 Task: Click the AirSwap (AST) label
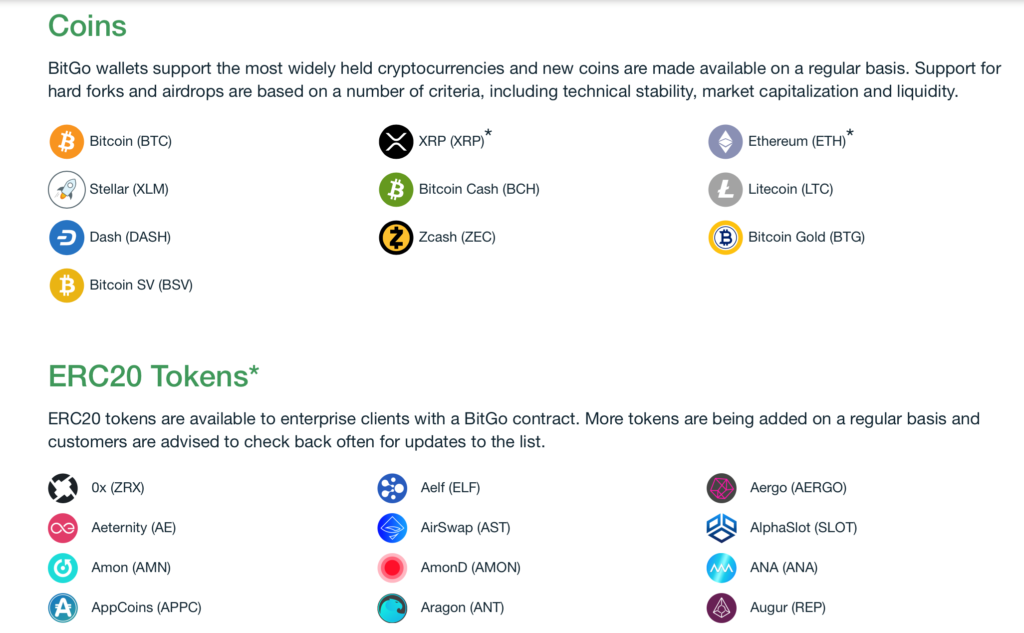pyautogui.click(x=465, y=528)
